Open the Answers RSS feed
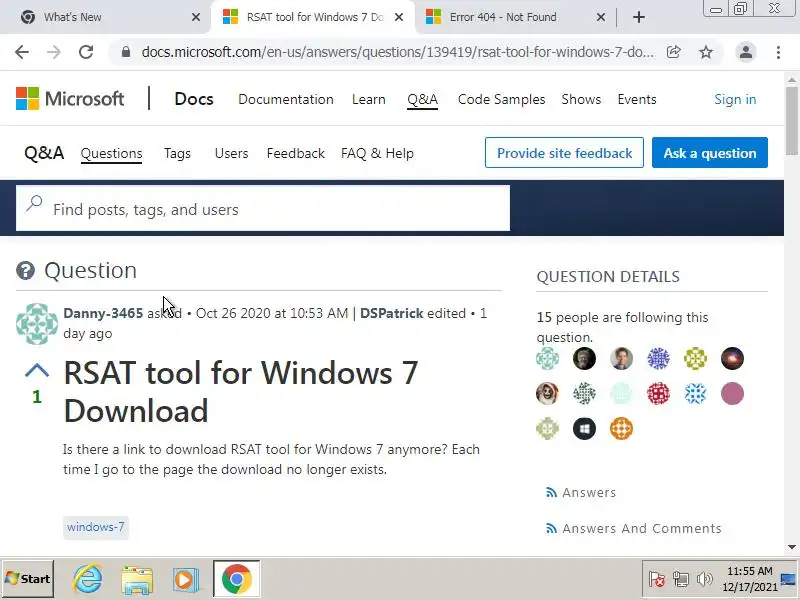800x600 pixels. click(x=581, y=492)
